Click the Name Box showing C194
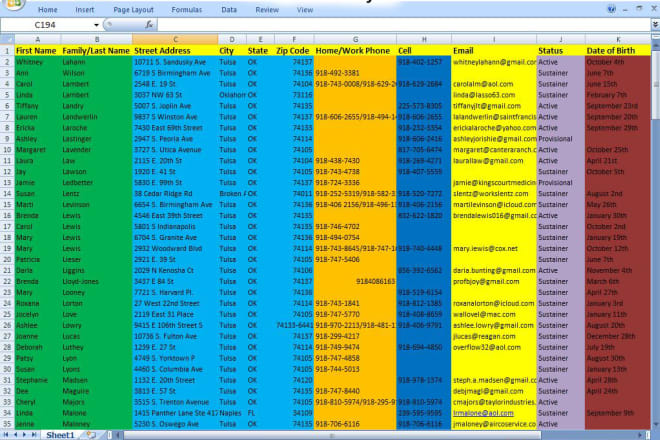 click(45, 25)
